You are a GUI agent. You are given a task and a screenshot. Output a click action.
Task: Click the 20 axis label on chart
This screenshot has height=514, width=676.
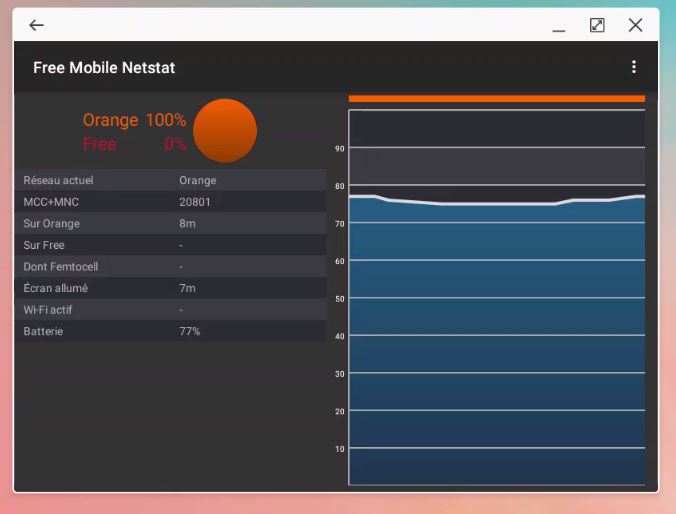tap(340, 411)
